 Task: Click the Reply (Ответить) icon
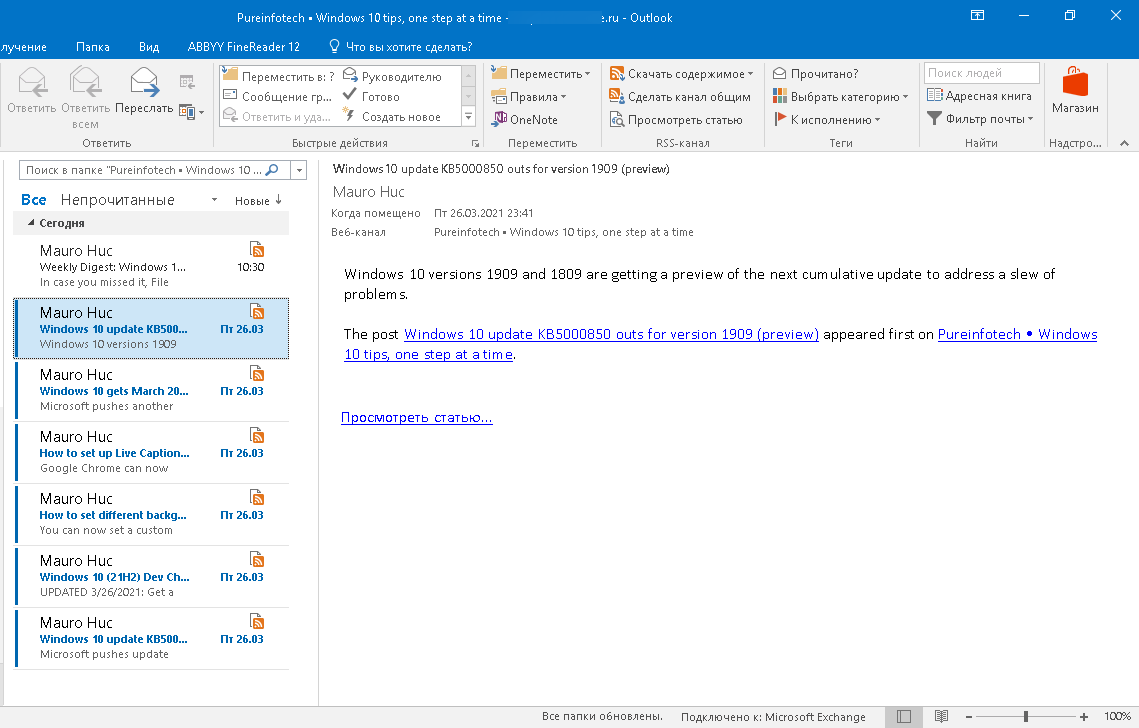point(32,90)
